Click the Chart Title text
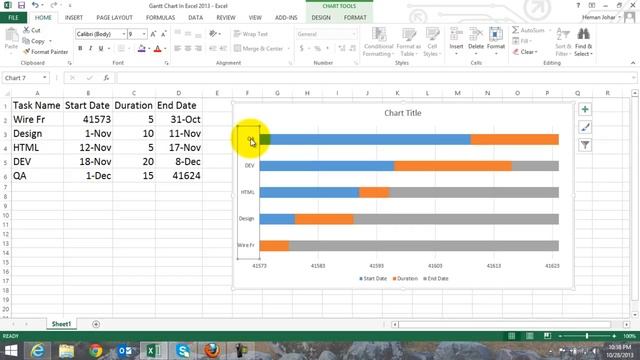The image size is (640, 360). tap(402, 113)
